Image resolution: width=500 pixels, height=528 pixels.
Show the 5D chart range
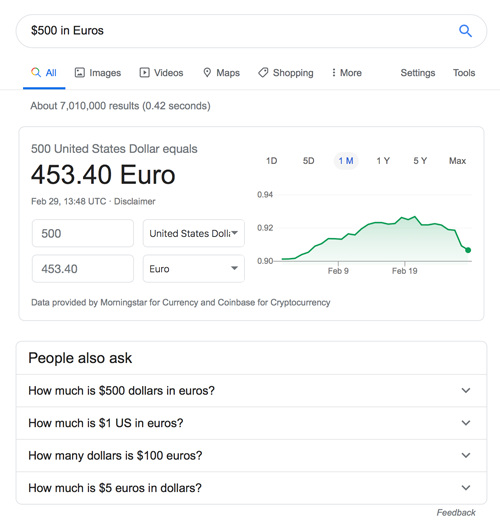308,161
